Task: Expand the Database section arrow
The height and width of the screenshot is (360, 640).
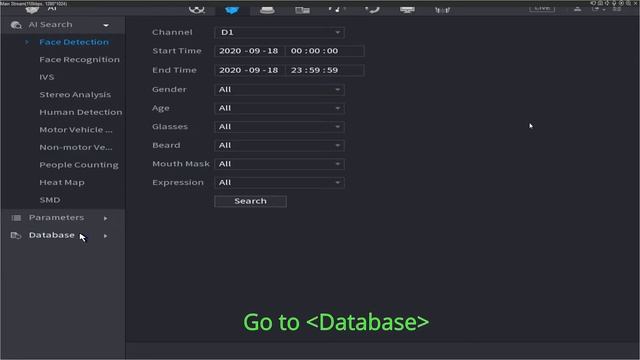Action: coord(106,236)
